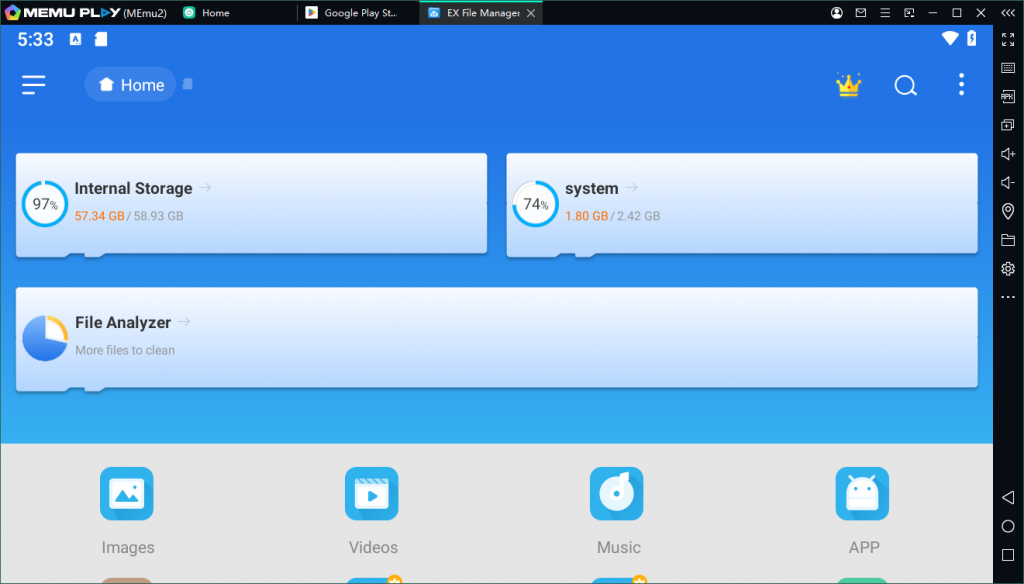1024x584 pixels.
Task: Click the arrow next to system
Action: click(x=631, y=187)
